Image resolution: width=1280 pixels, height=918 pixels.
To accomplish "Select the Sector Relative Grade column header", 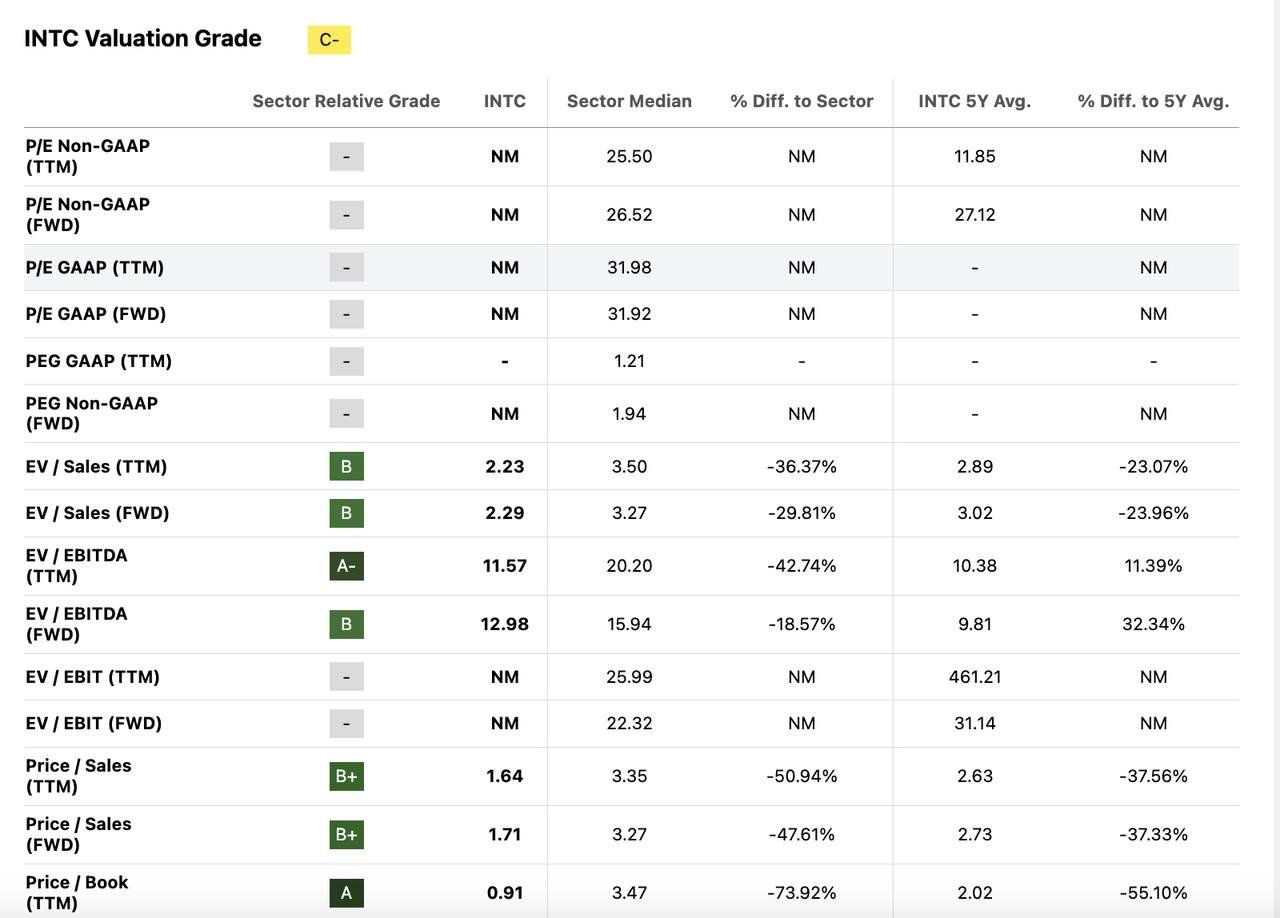I will 346,101.
